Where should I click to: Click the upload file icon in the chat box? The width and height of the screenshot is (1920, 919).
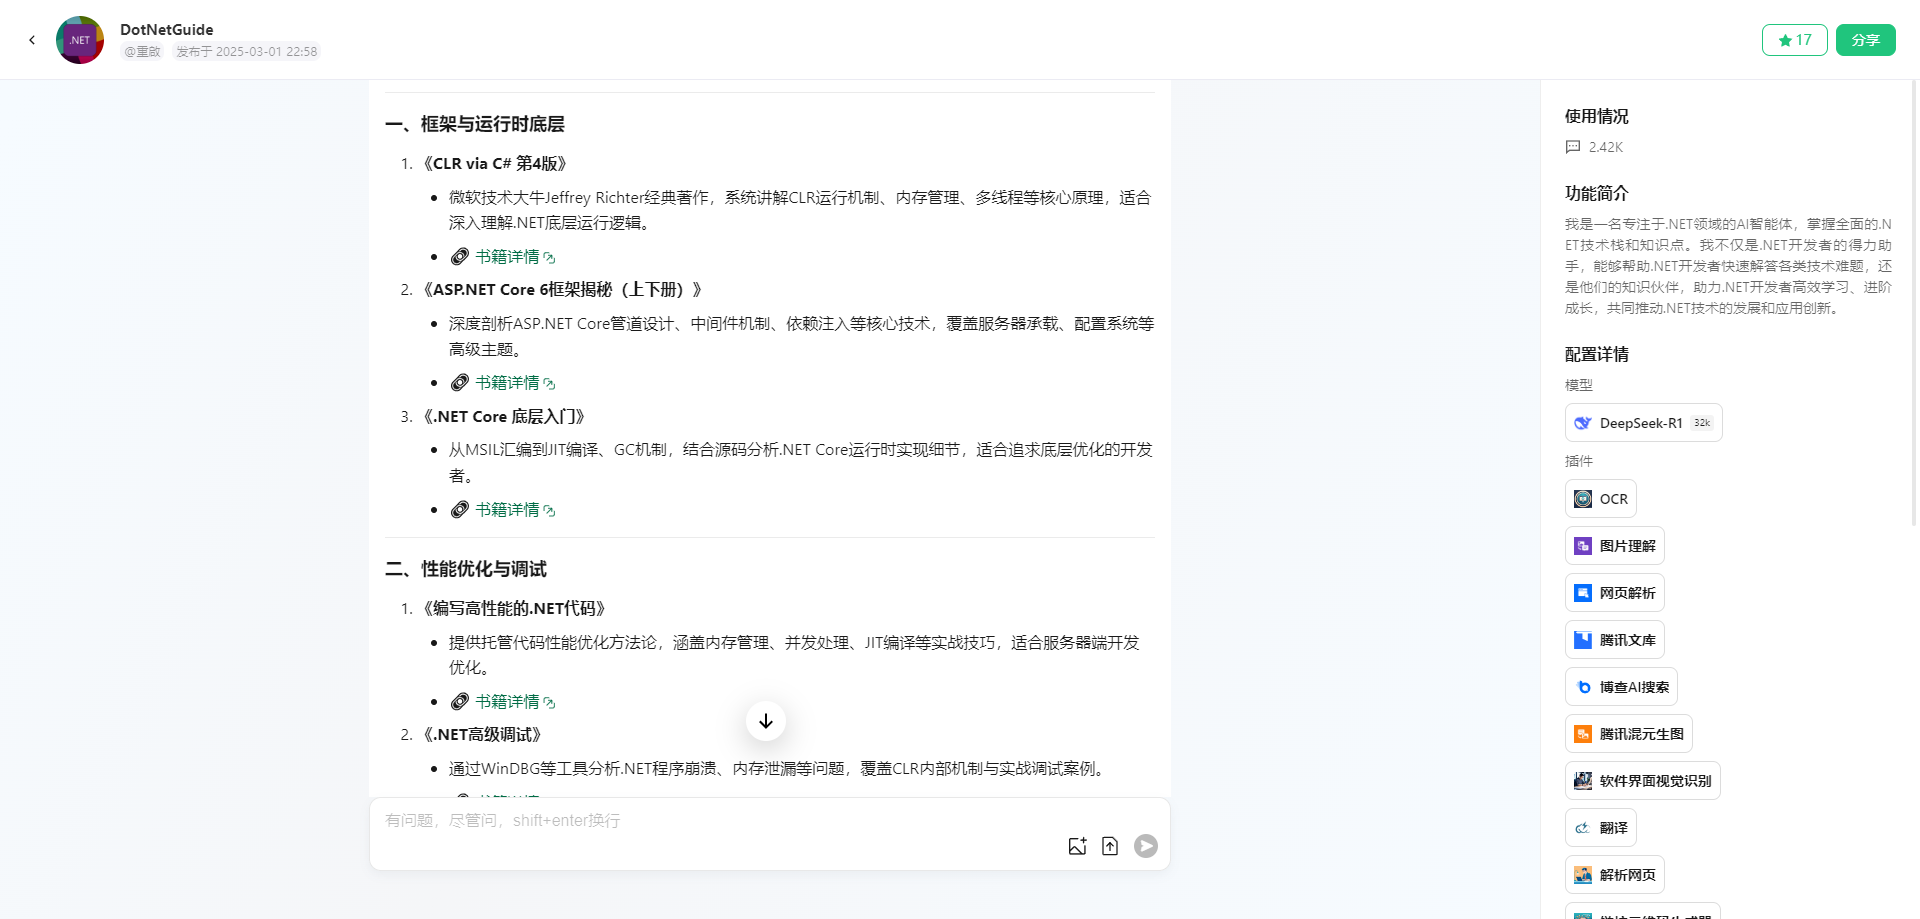1110,846
